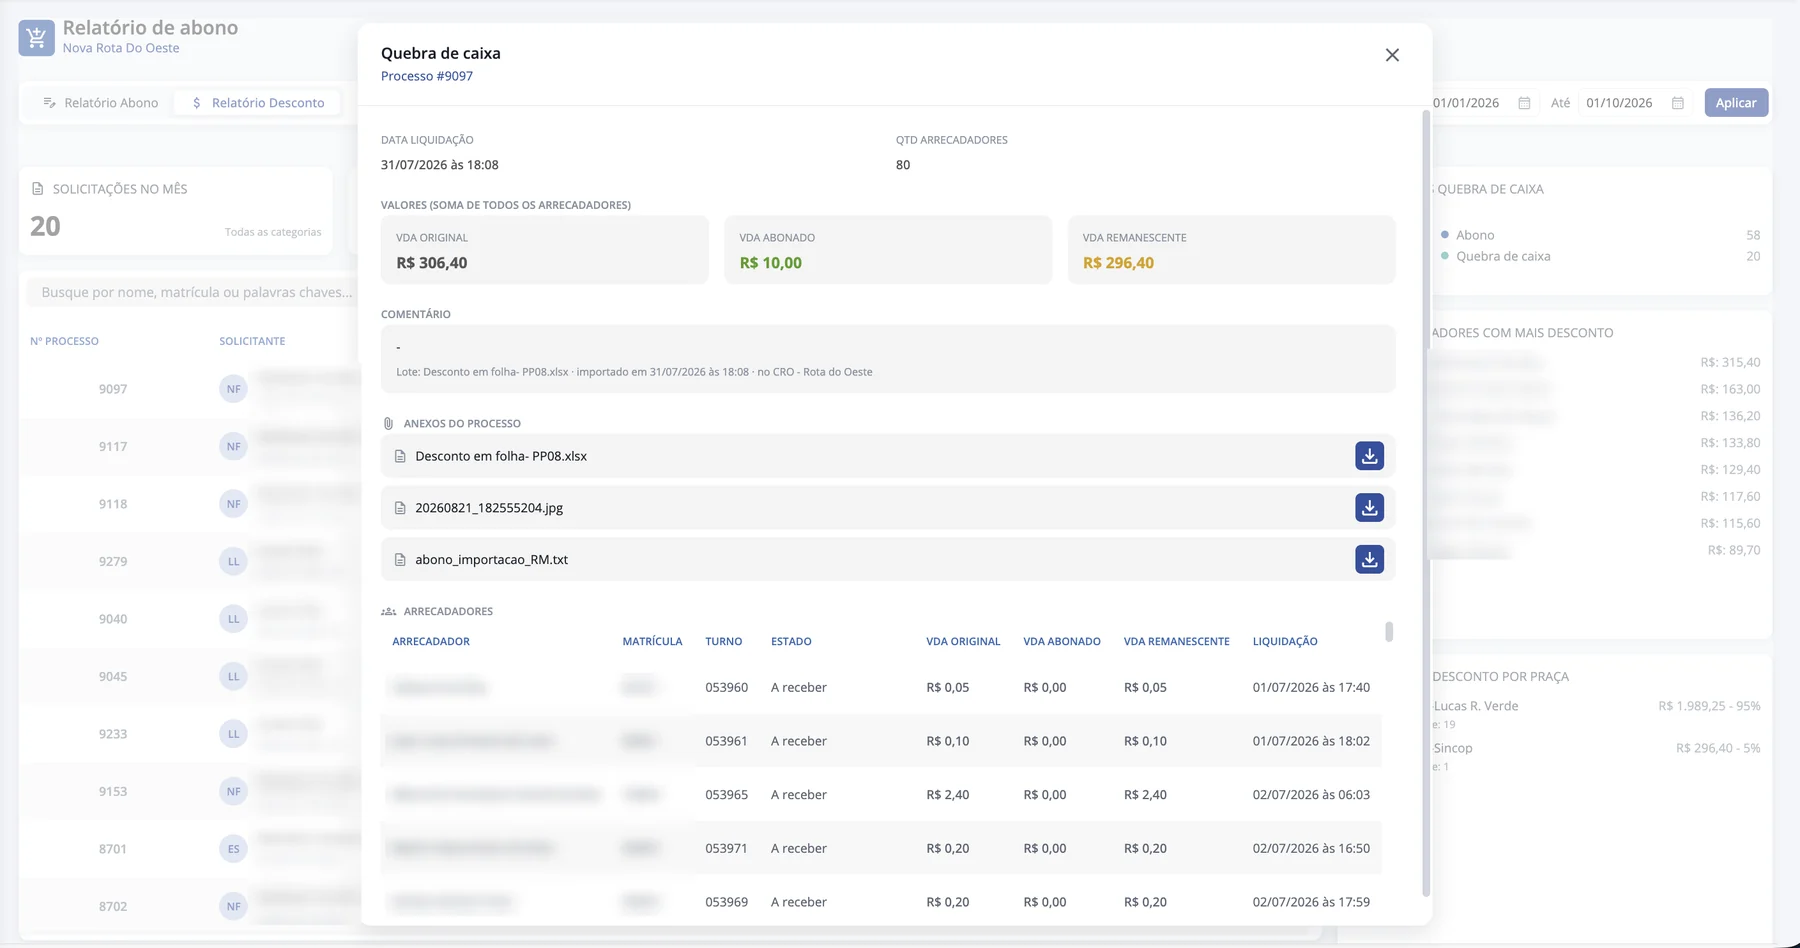Click the shopping cart app logo

click(37, 38)
